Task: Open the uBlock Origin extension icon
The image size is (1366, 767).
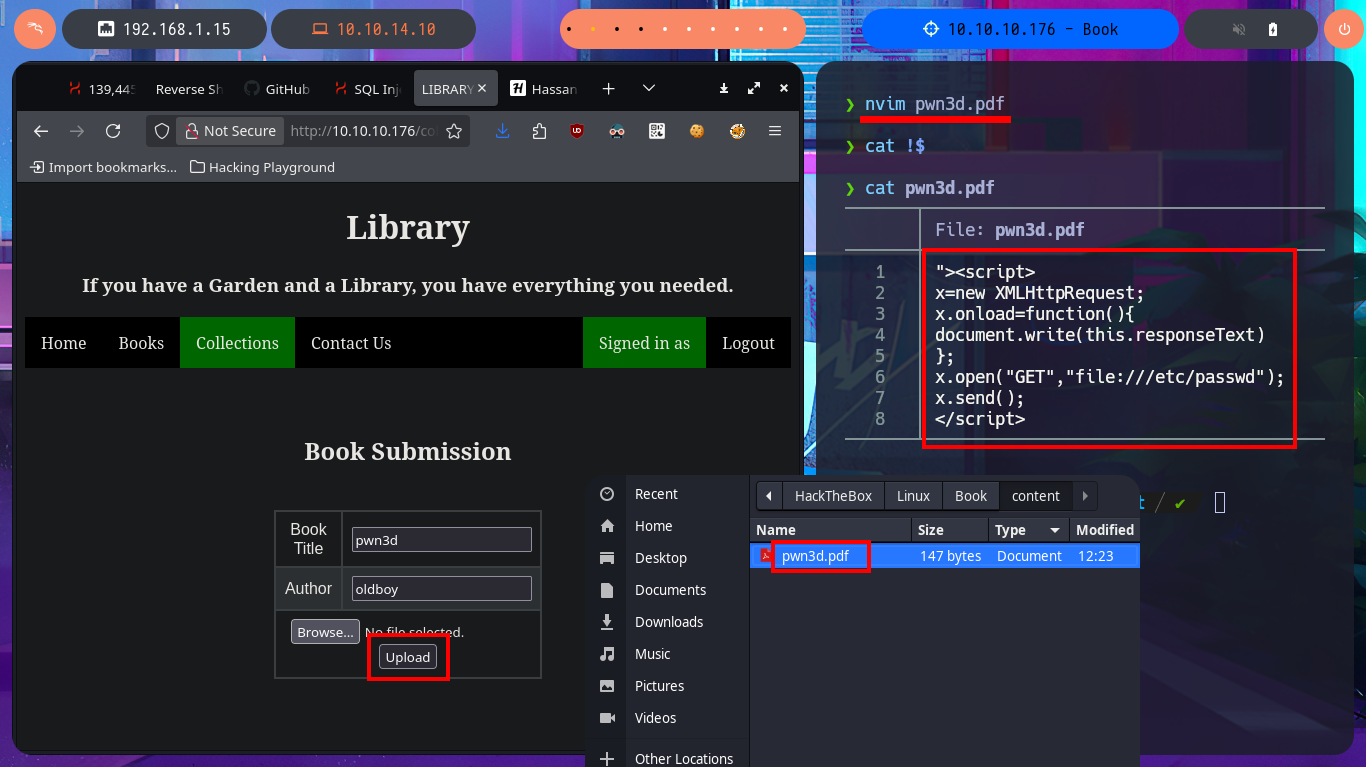Action: click(x=577, y=131)
